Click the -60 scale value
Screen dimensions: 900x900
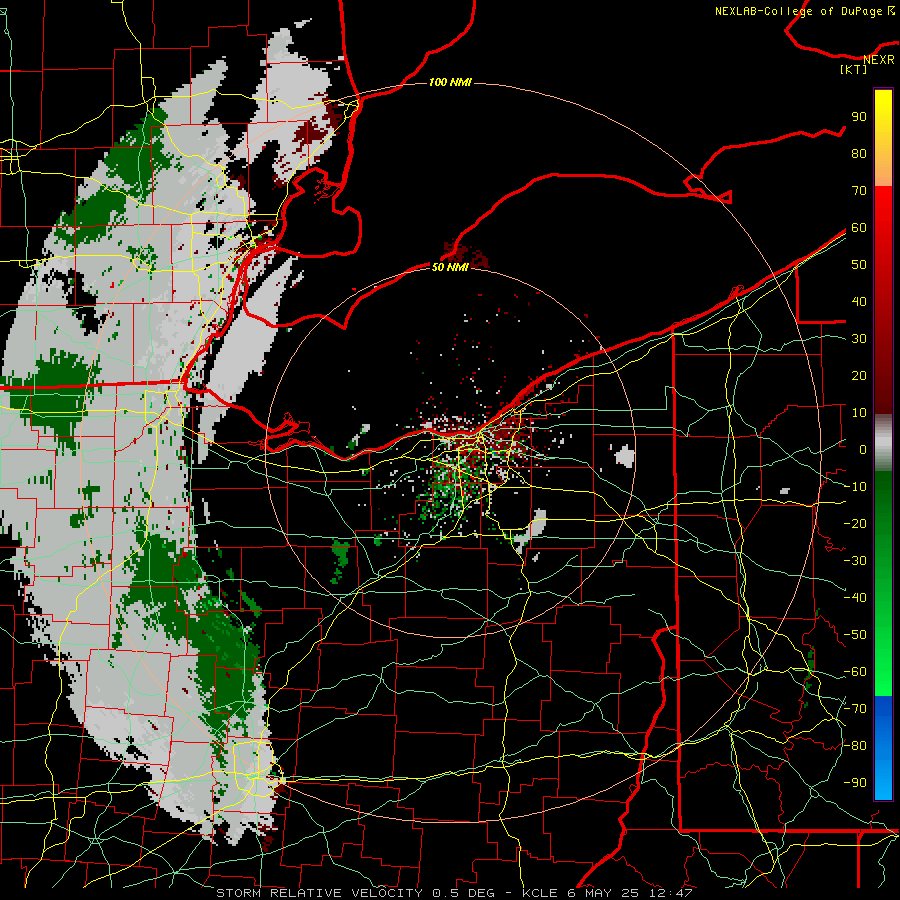point(855,672)
